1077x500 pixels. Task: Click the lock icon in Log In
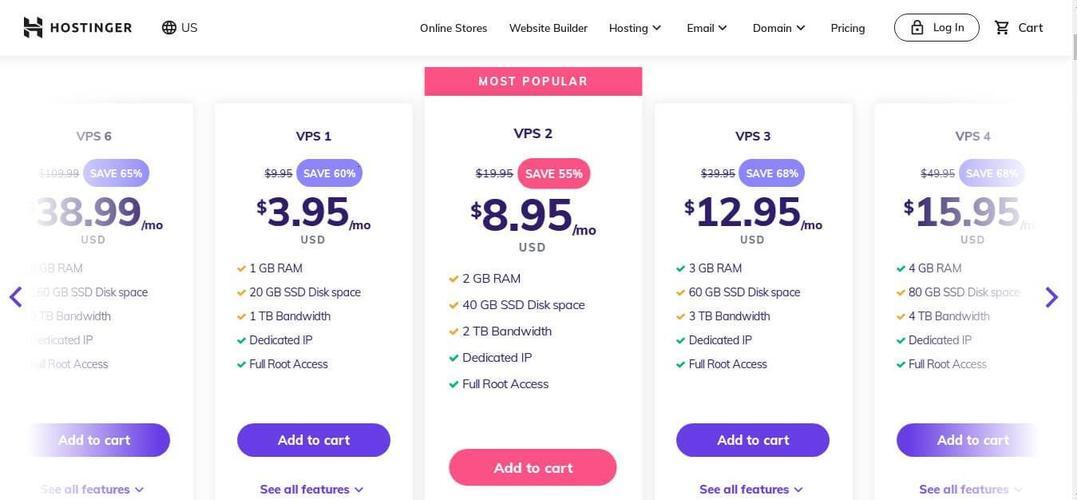coord(917,27)
